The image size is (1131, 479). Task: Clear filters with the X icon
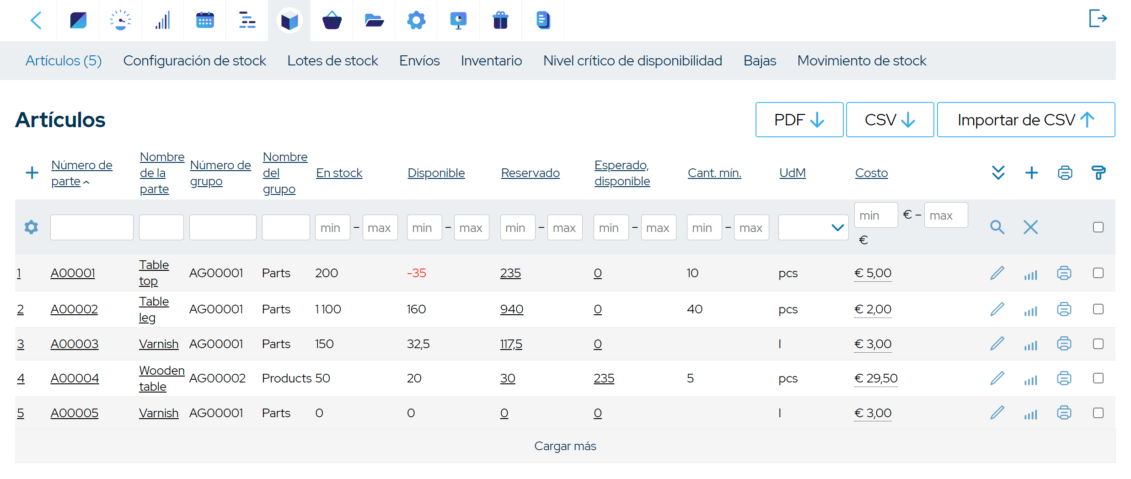(x=1031, y=227)
